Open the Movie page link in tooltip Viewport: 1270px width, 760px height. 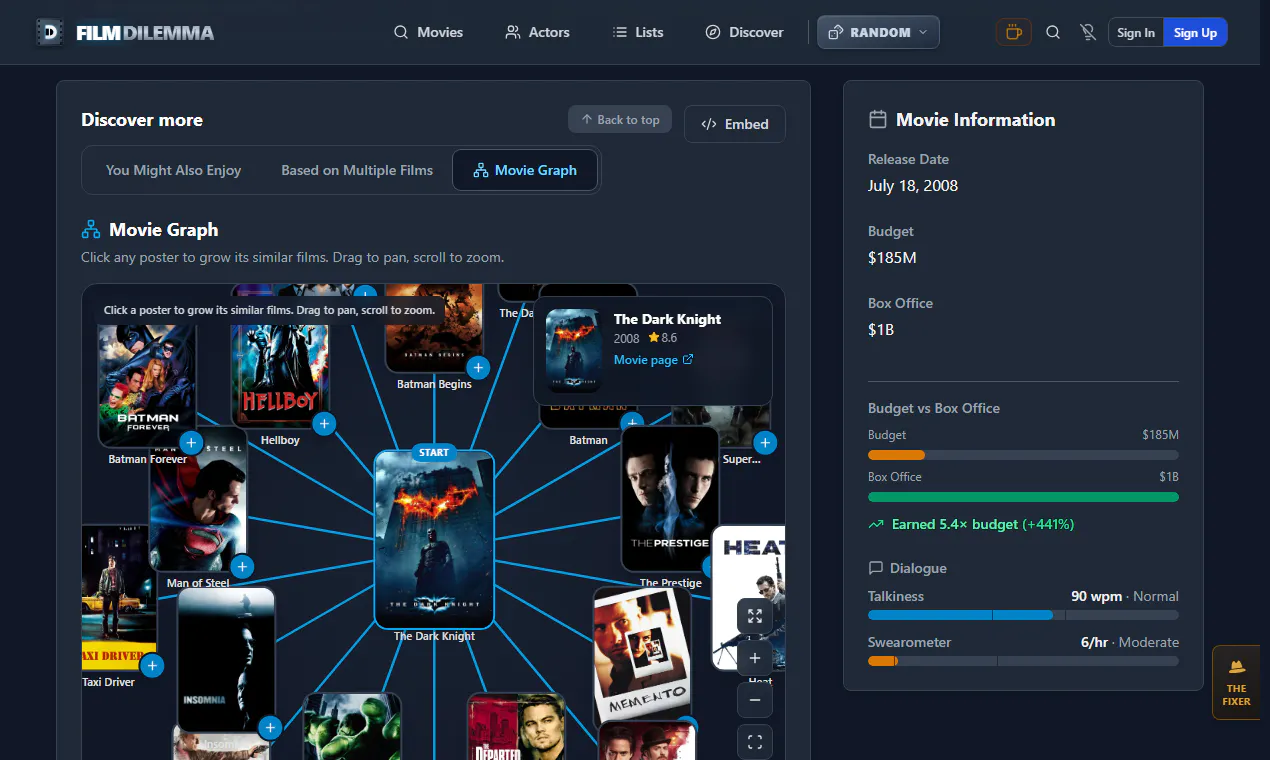(x=653, y=360)
